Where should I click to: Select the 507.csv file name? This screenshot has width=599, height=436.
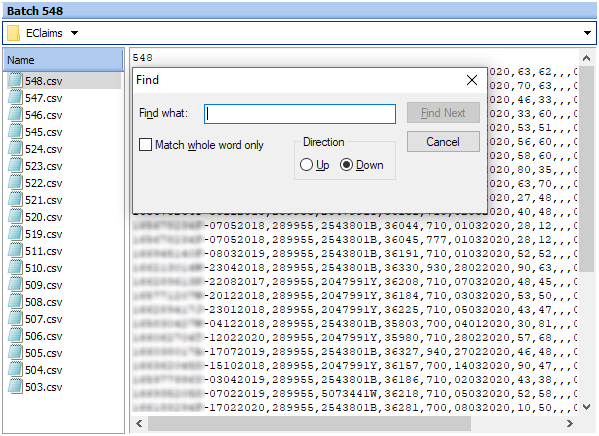coord(44,319)
